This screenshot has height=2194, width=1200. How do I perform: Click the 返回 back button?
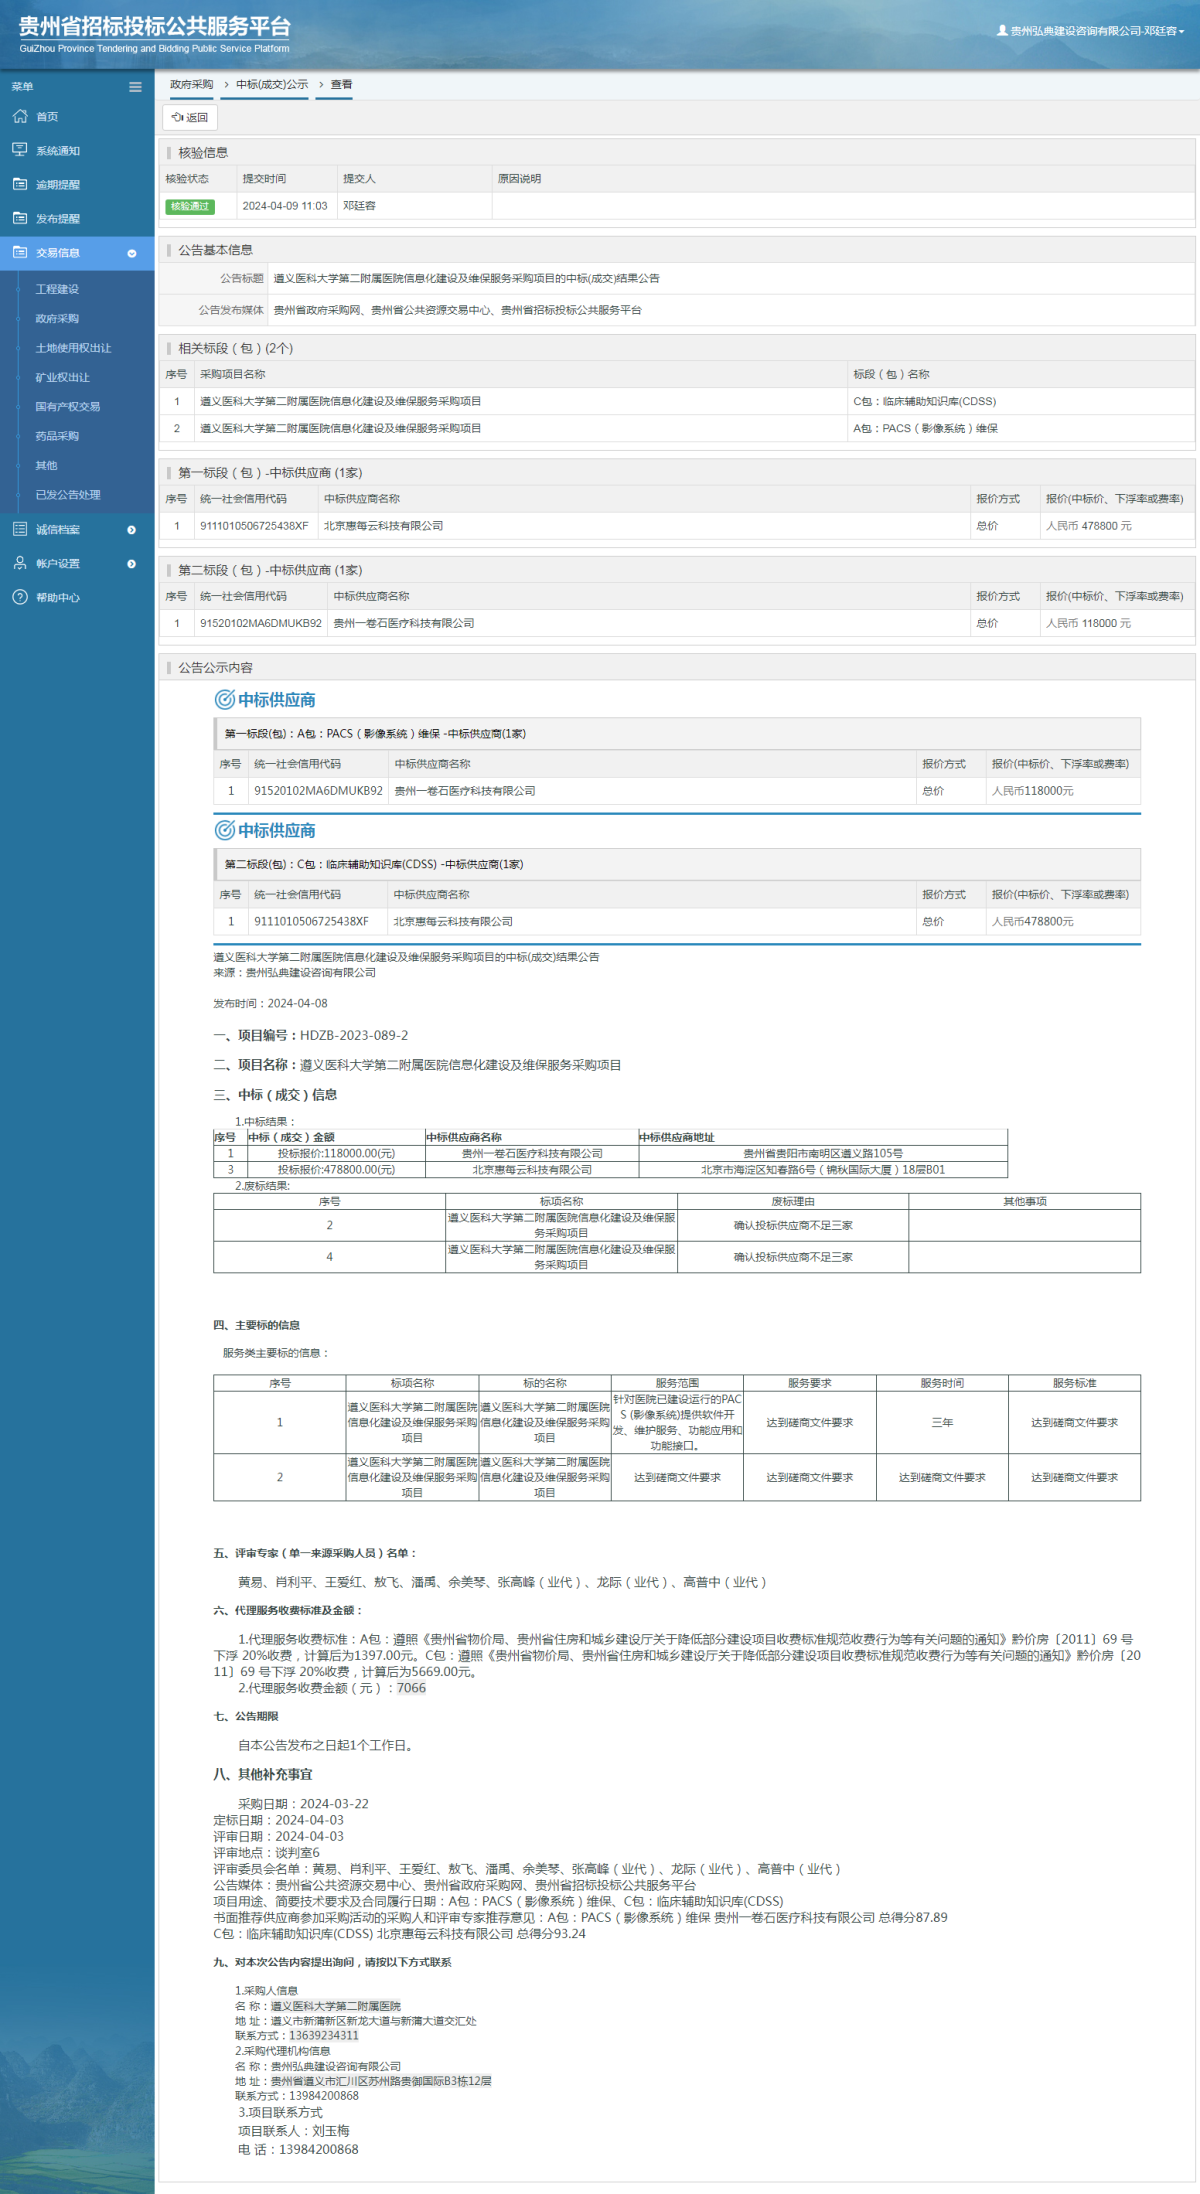tap(190, 117)
